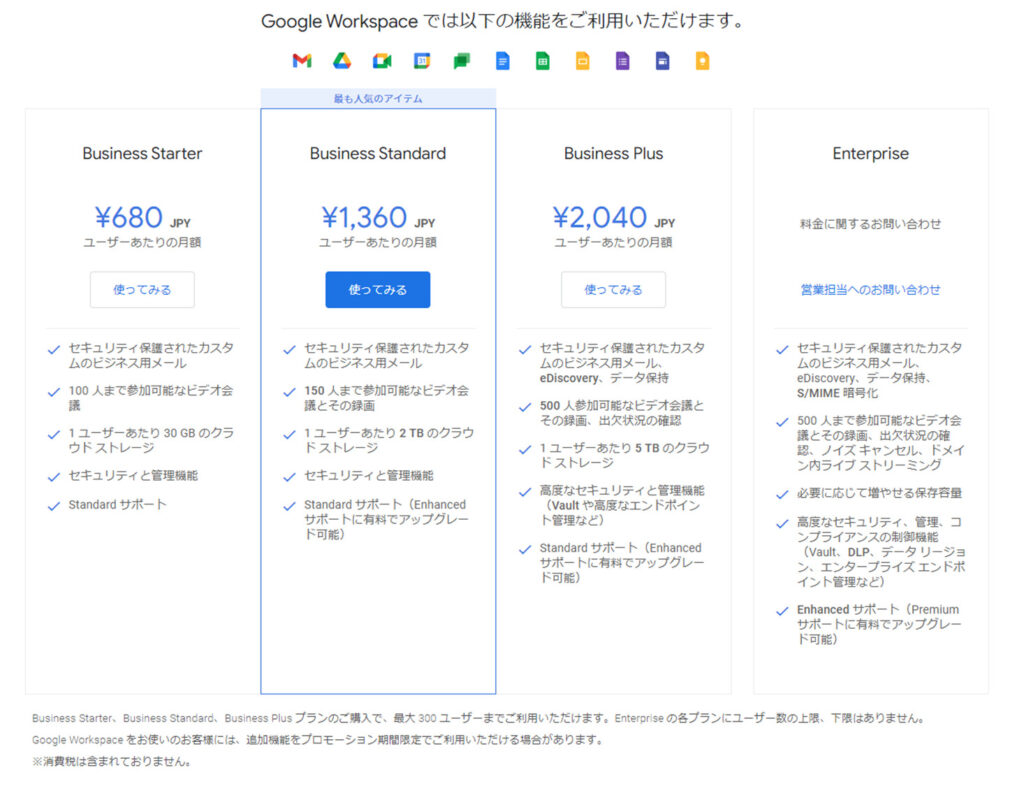Click the purple Google Forms icon
The height and width of the screenshot is (786, 1024).
pyautogui.click(x=622, y=61)
